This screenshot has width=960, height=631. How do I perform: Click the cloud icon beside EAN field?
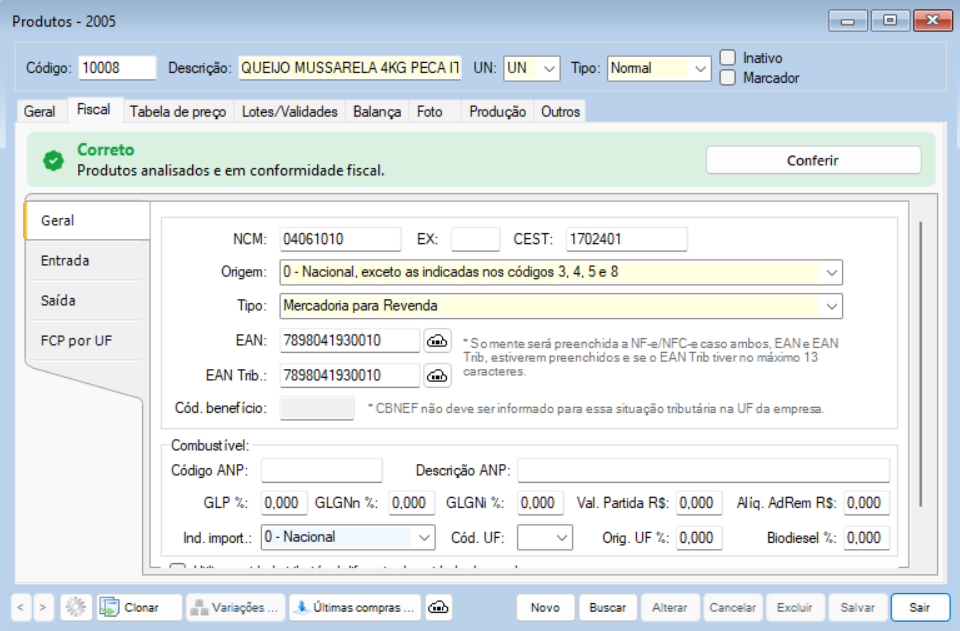(437, 340)
